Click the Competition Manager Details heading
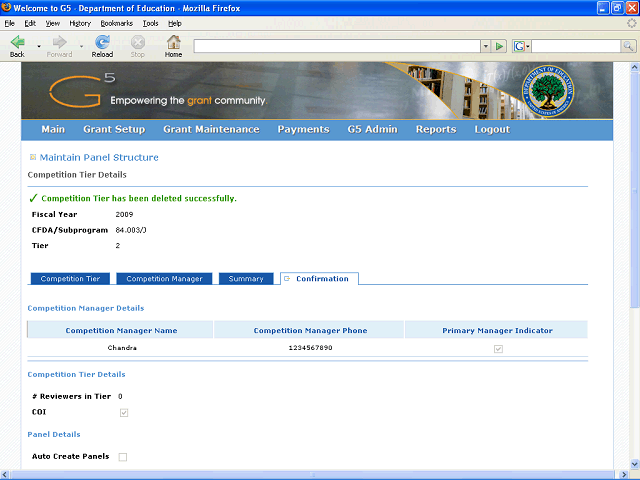 click(x=86, y=308)
